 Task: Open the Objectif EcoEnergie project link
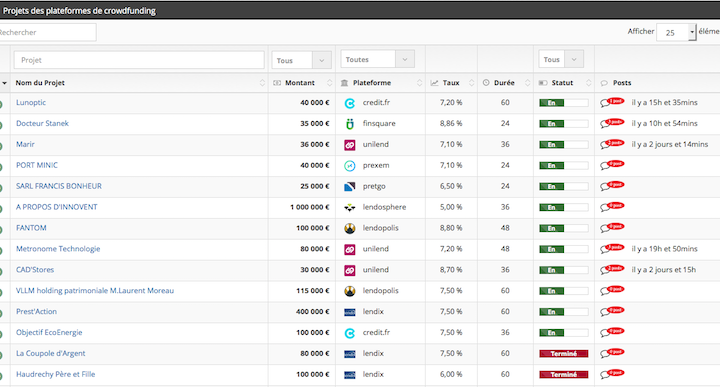[x=49, y=332]
